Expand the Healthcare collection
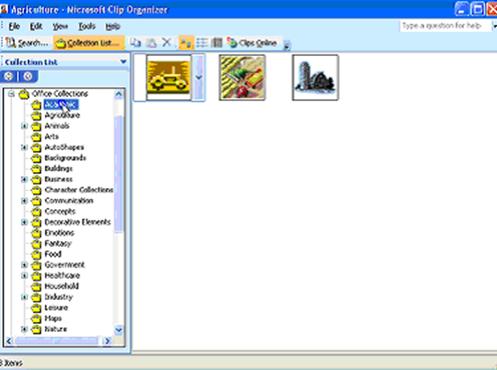Image resolution: width=497 pixels, height=370 pixels. [24, 275]
